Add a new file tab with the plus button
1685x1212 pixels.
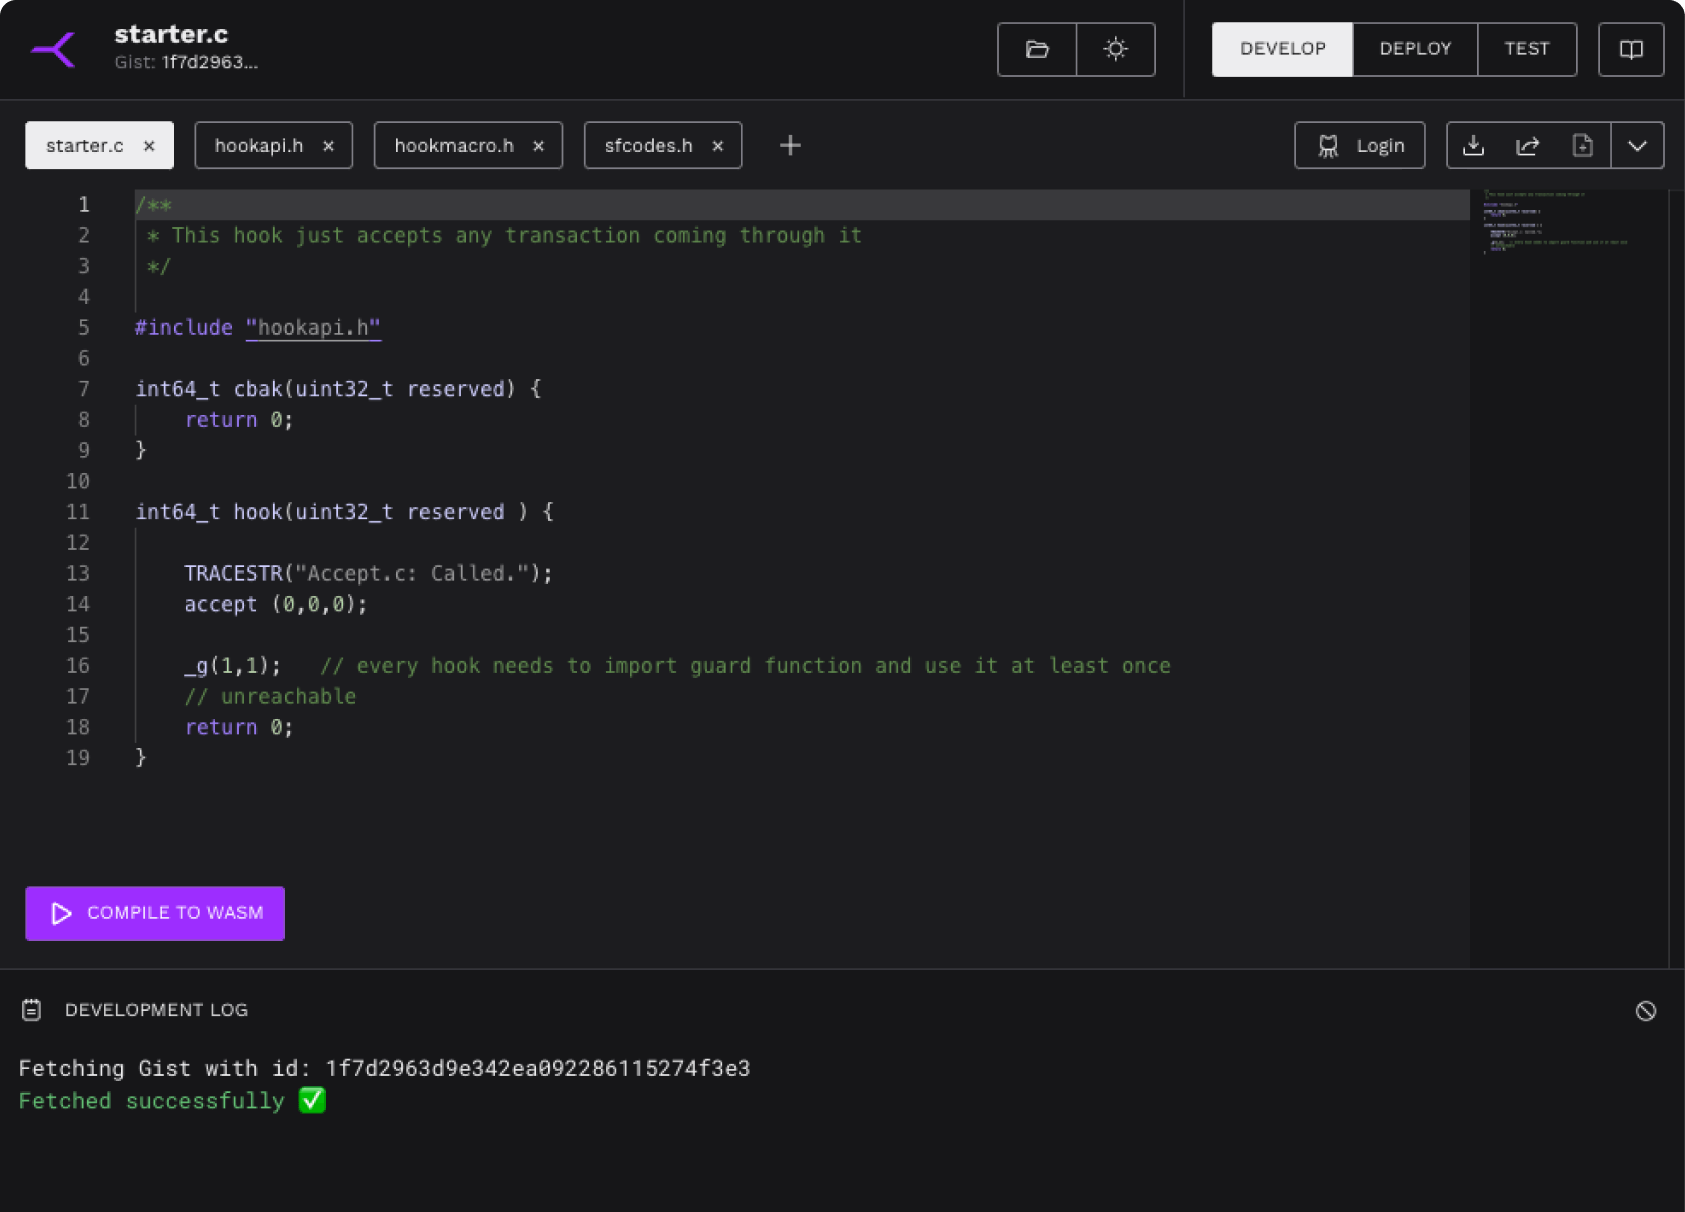point(790,145)
